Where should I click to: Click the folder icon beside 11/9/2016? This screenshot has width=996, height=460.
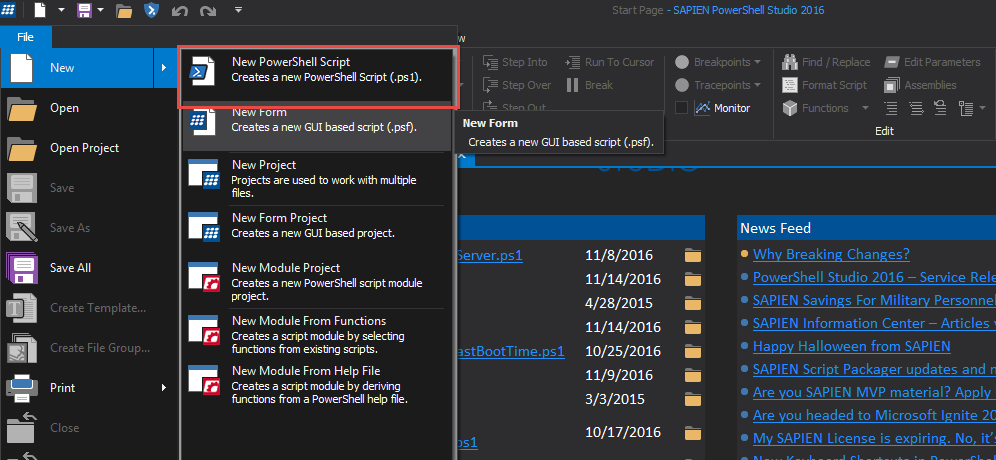point(693,375)
